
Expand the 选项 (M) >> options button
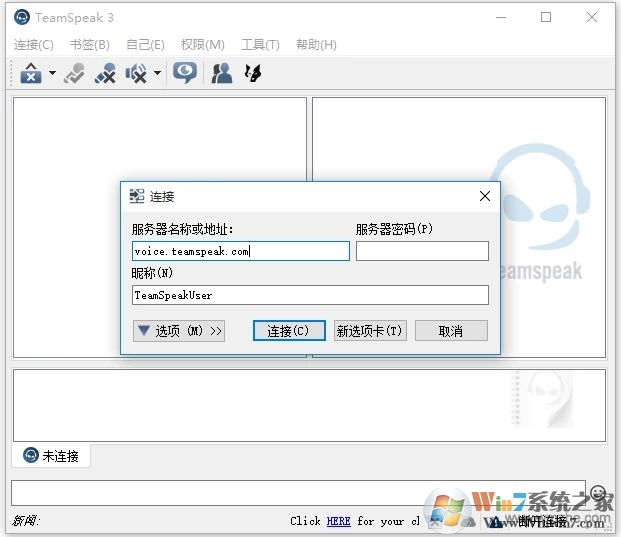[x=179, y=331]
